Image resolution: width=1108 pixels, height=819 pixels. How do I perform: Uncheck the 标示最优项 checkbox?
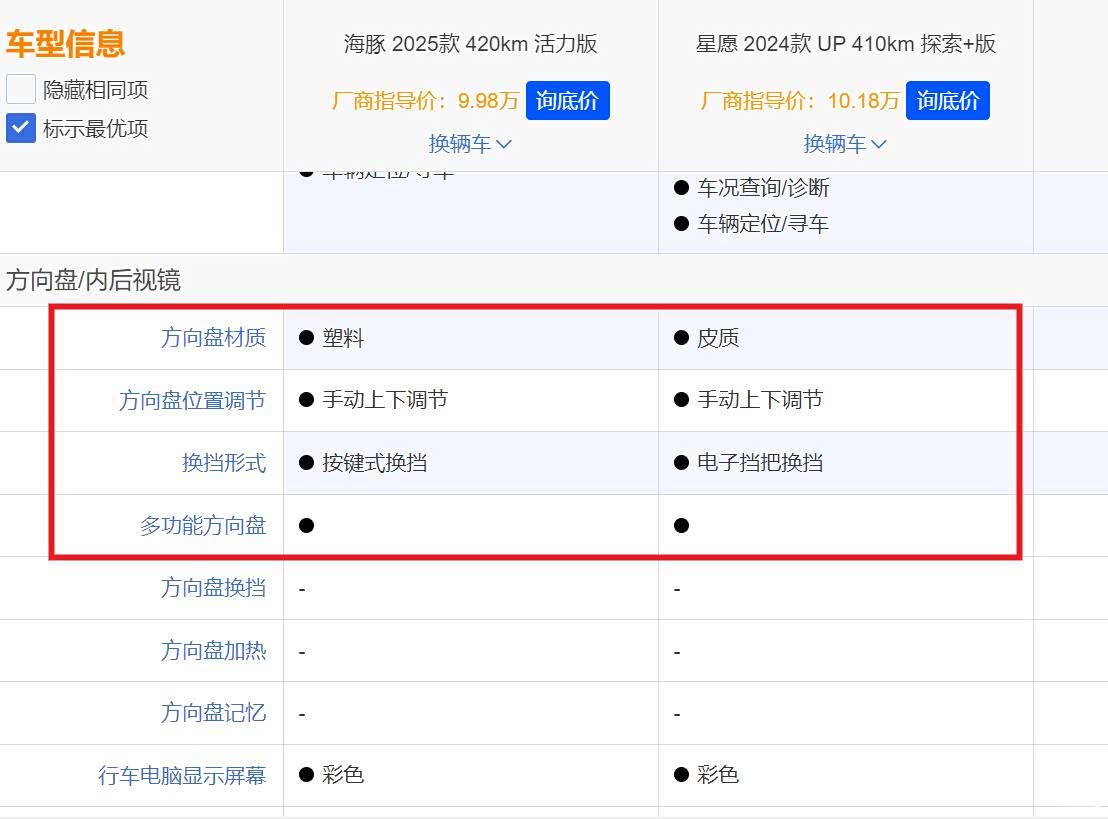click(x=21, y=128)
